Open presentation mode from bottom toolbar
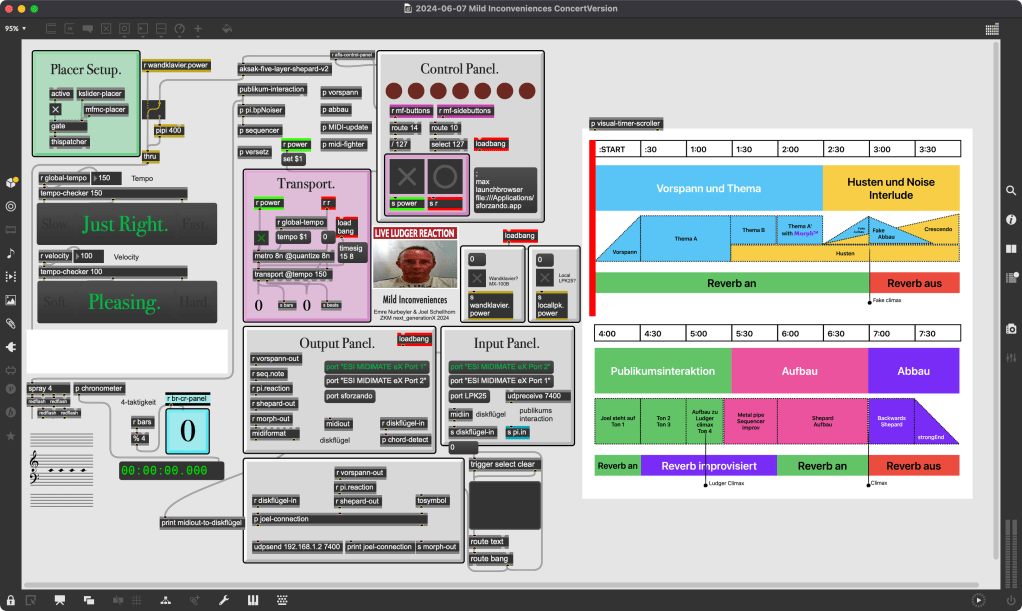Image resolution: width=1022 pixels, height=611 pixels. coord(60,600)
